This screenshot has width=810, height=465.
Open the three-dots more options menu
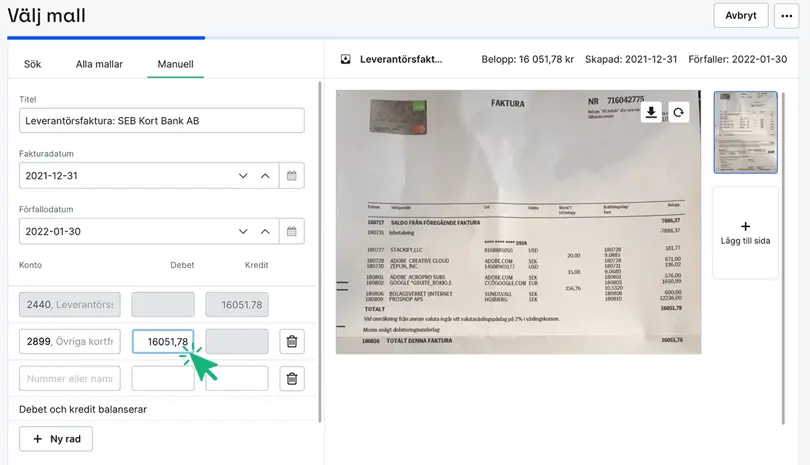tap(787, 16)
